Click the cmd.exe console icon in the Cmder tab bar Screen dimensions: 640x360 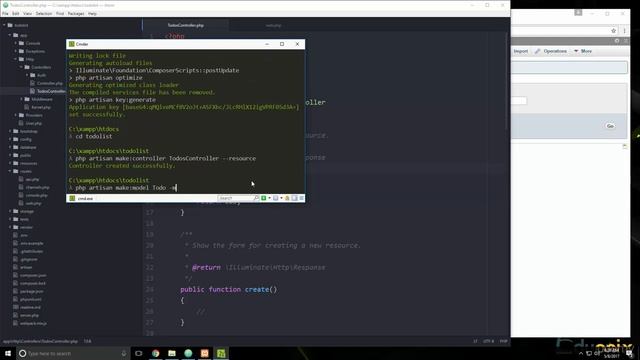pos(72,198)
